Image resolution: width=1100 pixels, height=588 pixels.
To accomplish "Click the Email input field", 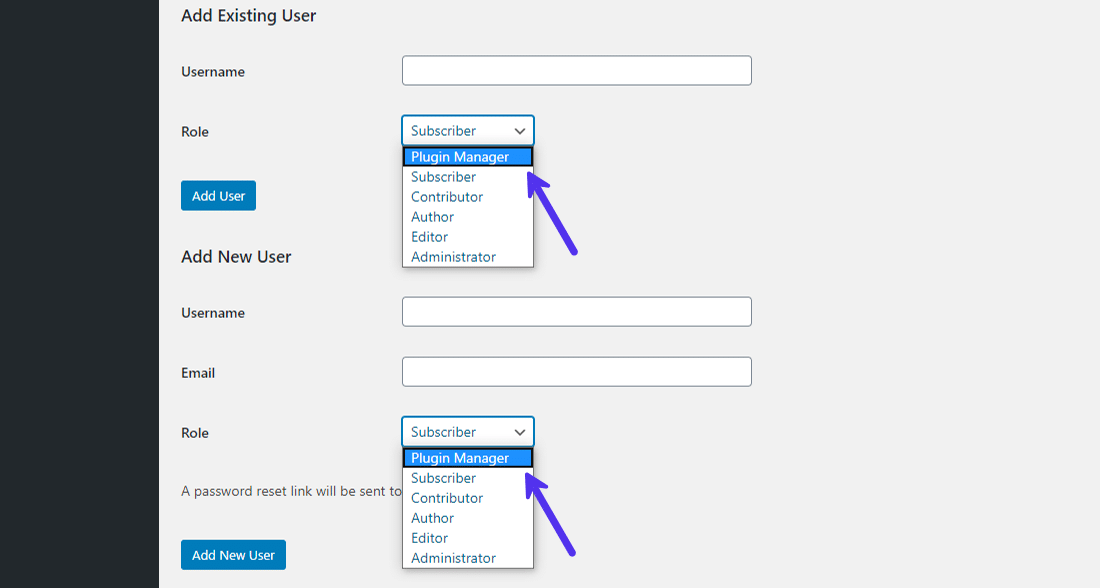I will point(576,371).
